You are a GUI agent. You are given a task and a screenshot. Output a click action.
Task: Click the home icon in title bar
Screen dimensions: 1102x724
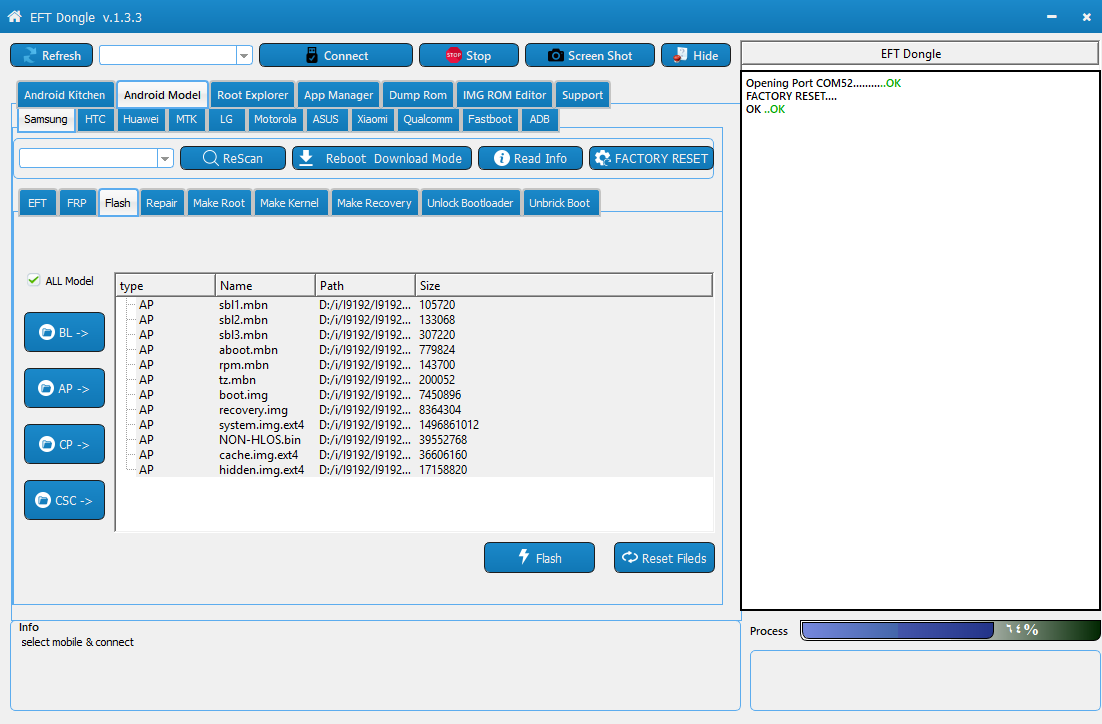tap(14, 16)
